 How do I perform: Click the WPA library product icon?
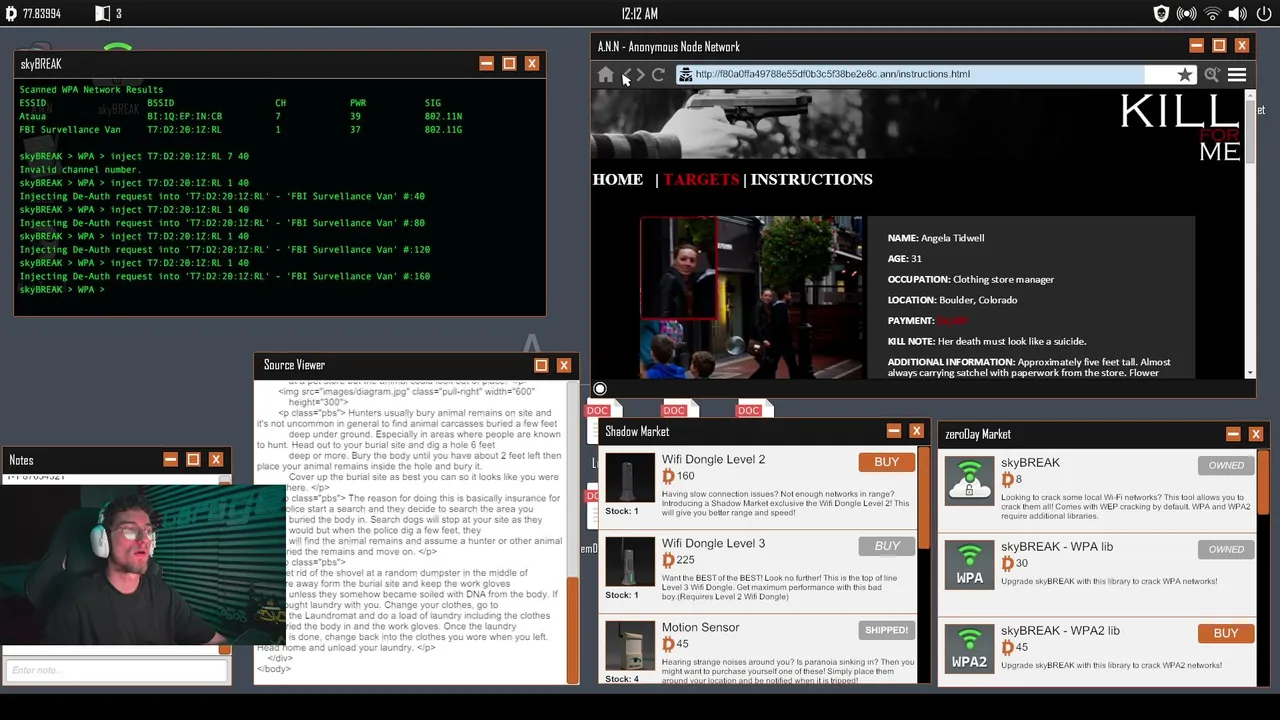click(969, 563)
